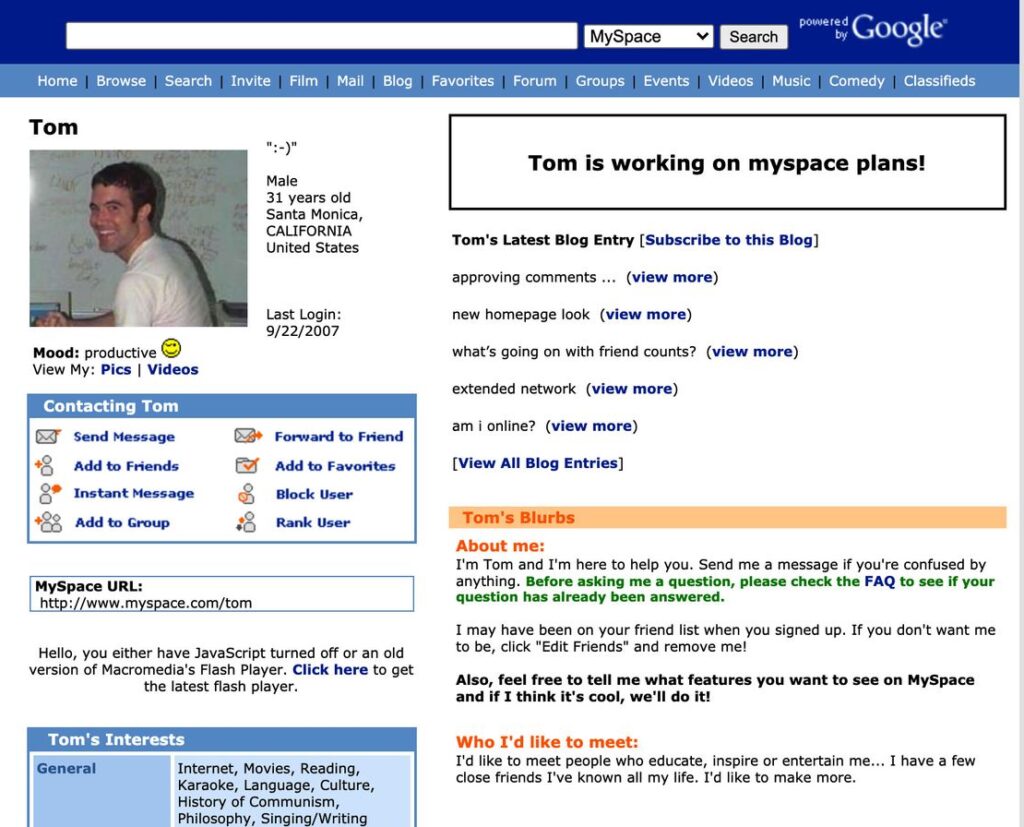
Task: Open Classifieds from the navigation bar
Action: tap(939, 81)
